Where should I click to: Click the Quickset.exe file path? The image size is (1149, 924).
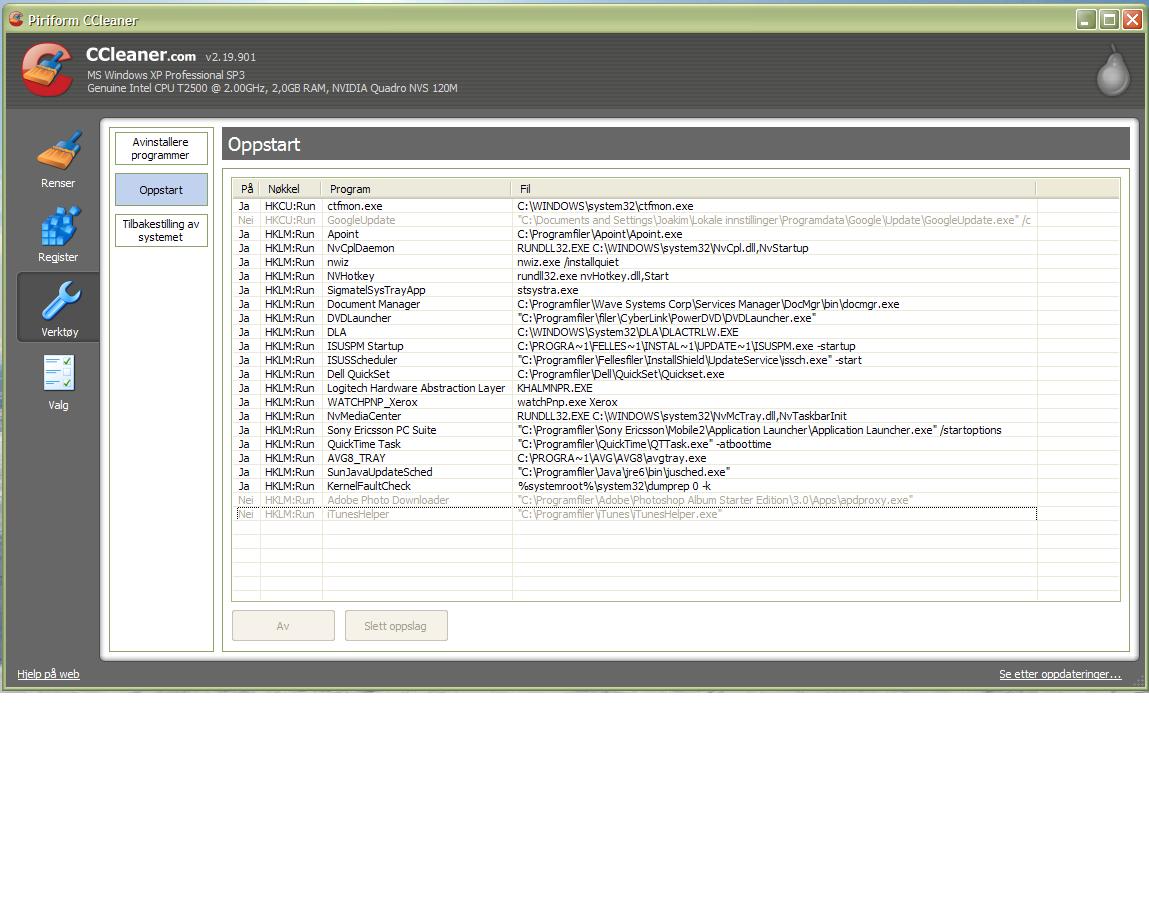[x=621, y=374]
